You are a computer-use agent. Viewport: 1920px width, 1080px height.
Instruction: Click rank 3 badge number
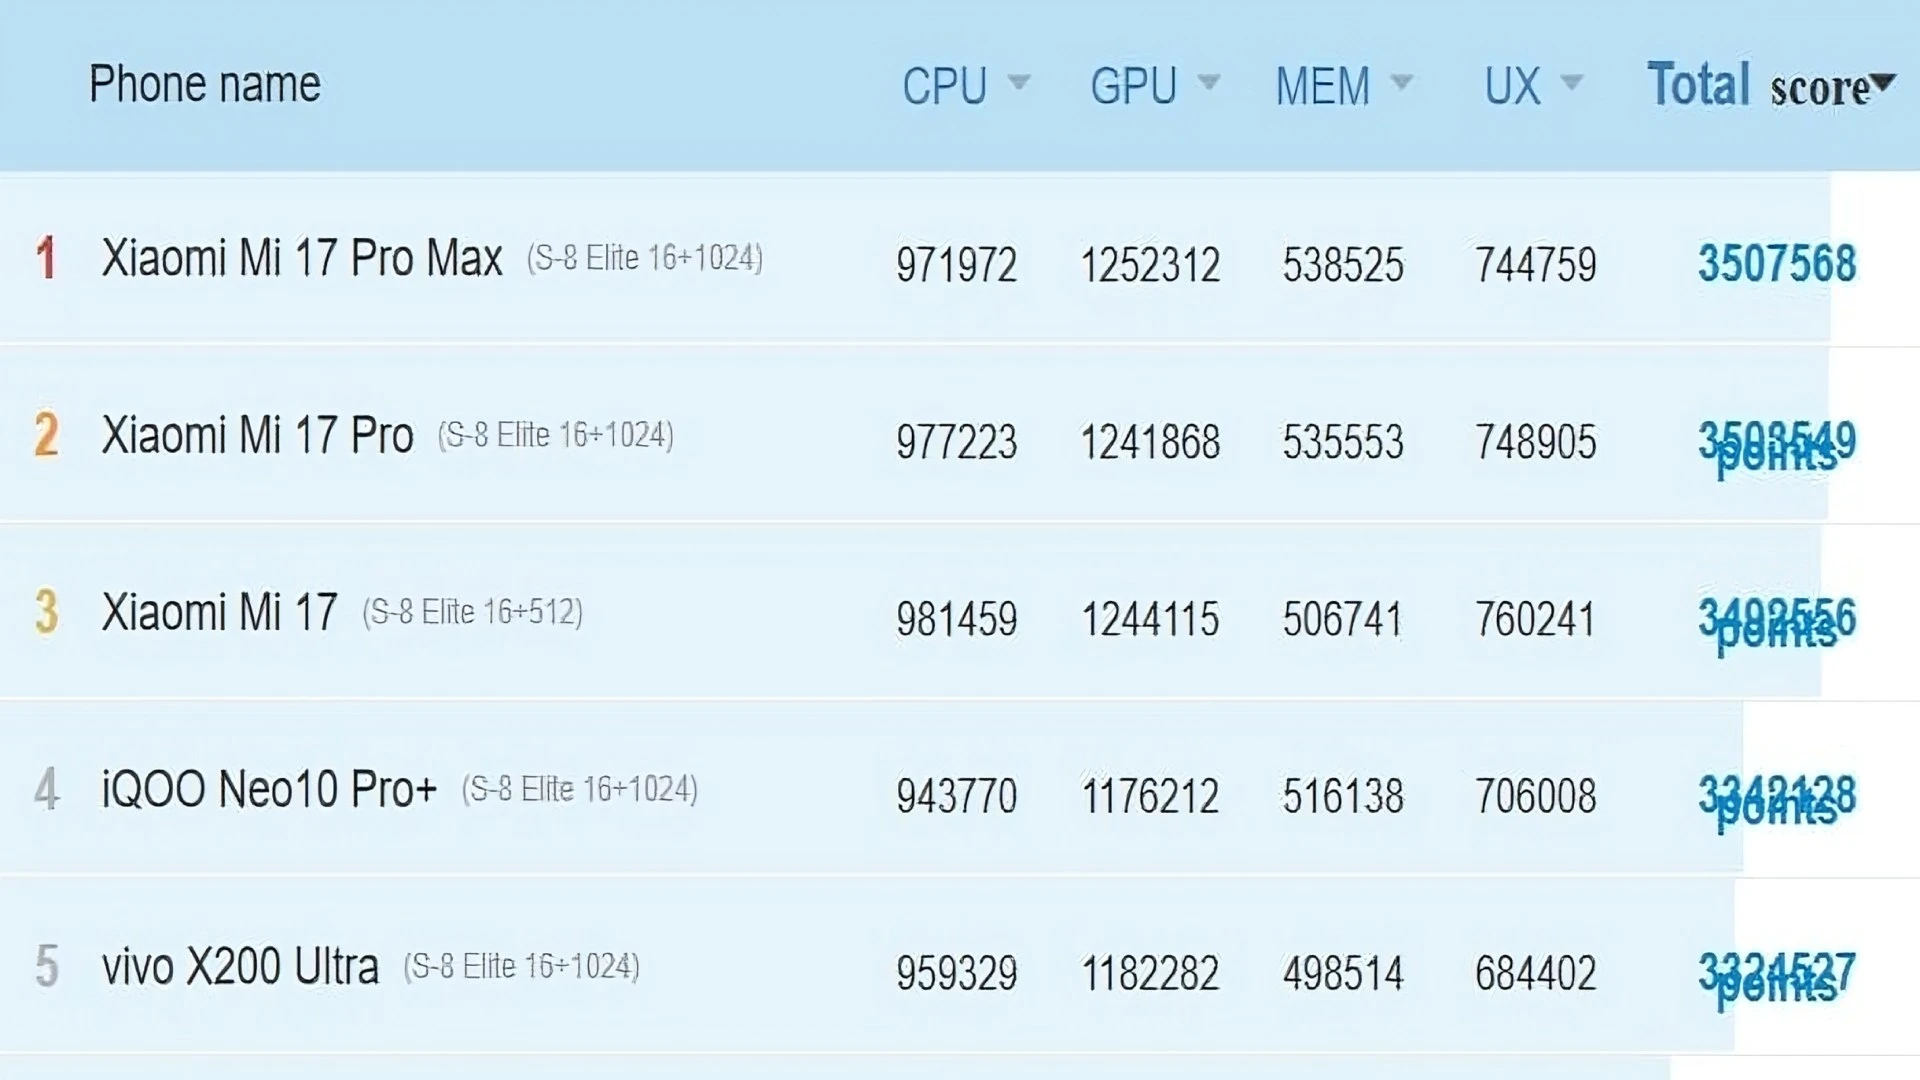46,612
